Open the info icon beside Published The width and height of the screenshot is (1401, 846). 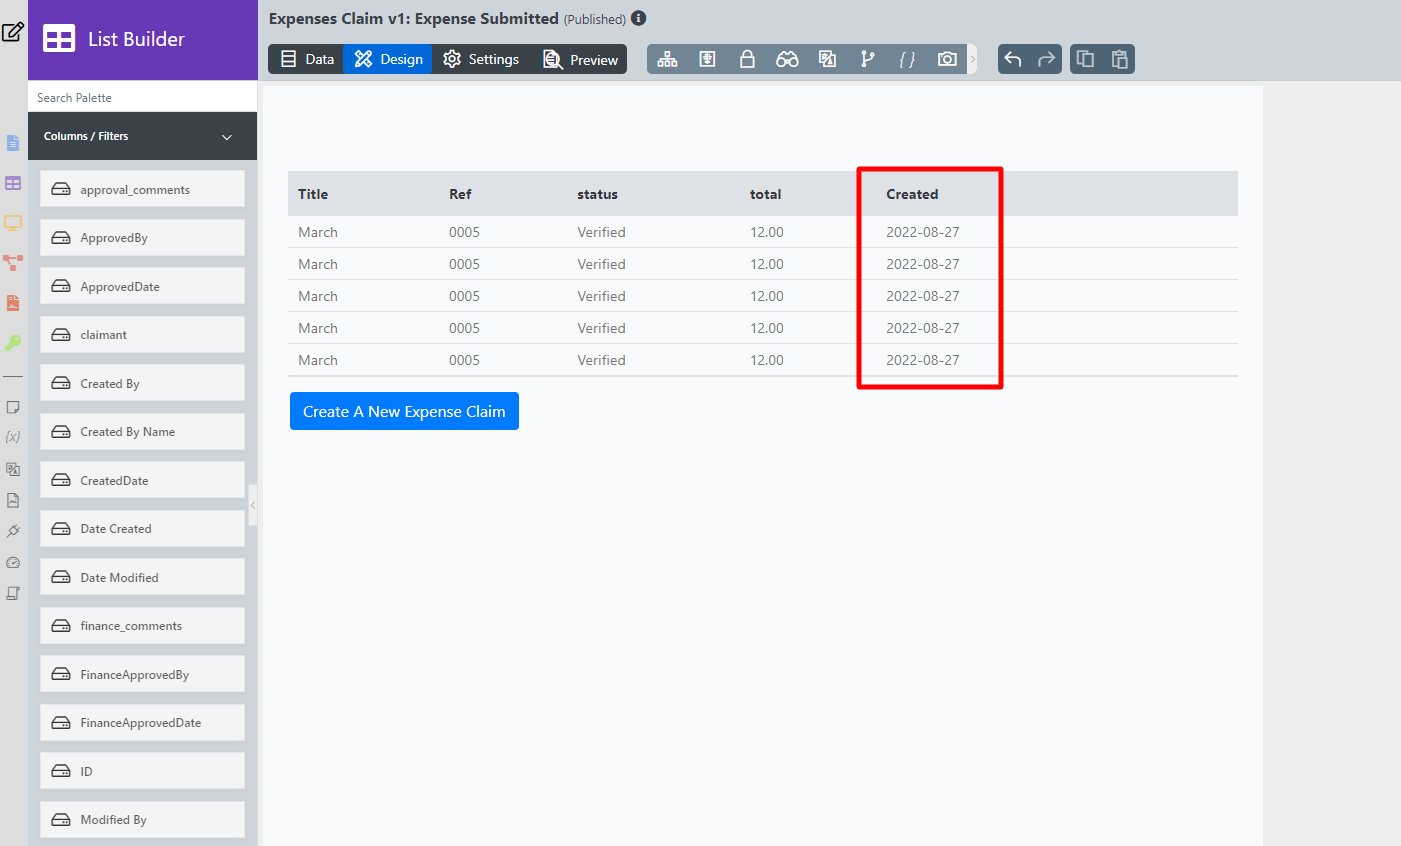tap(639, 18)
